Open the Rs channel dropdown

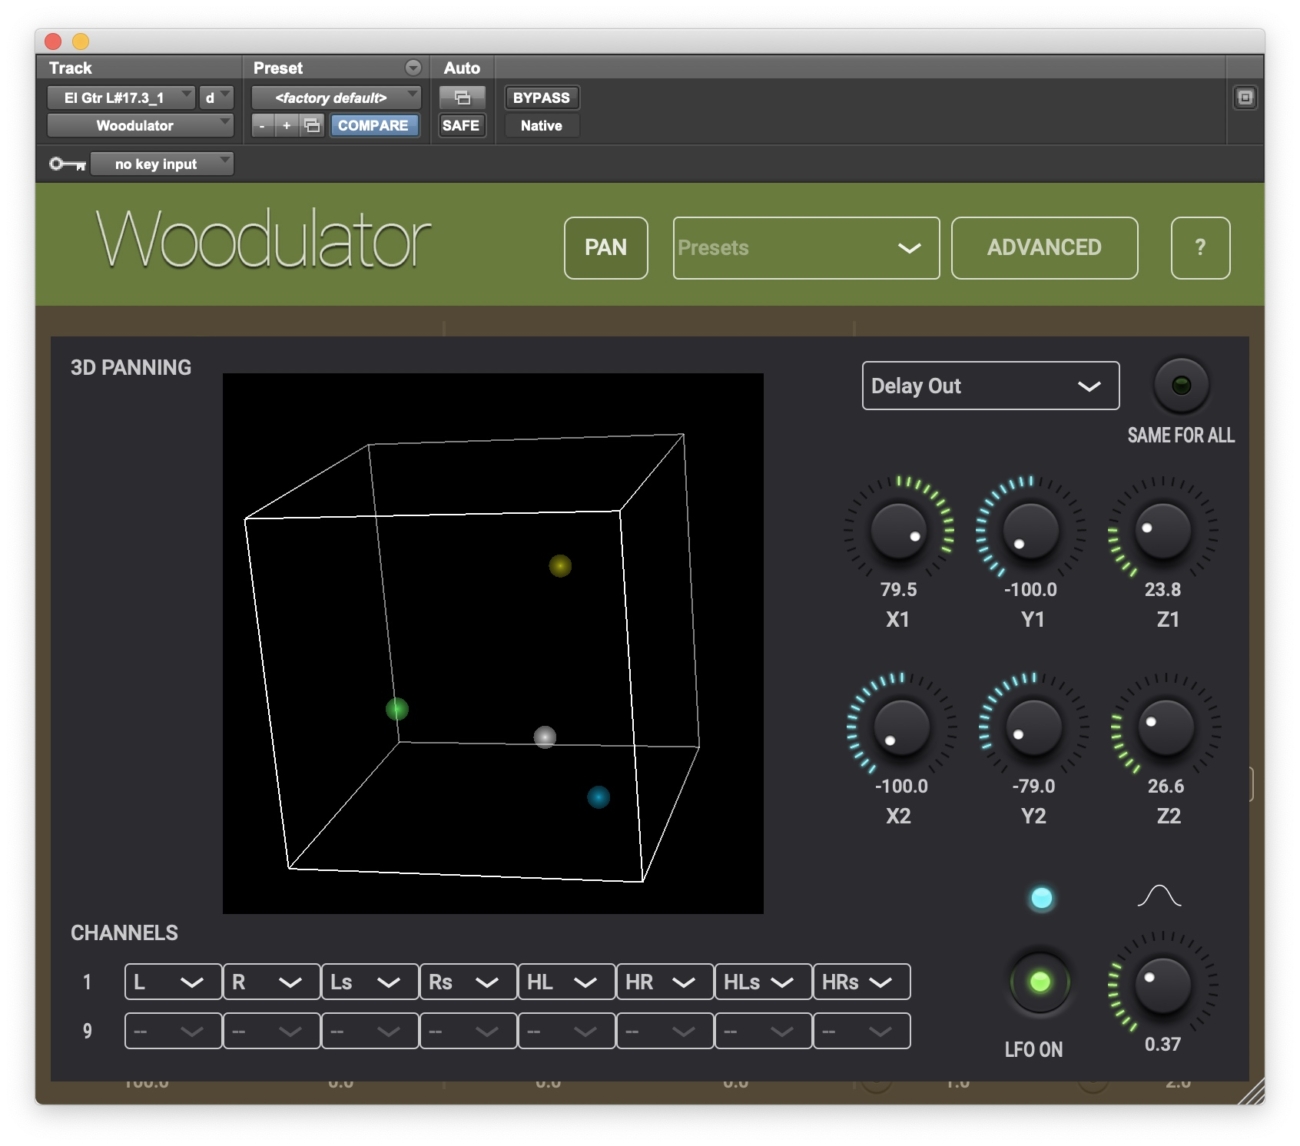coord(468,982)
